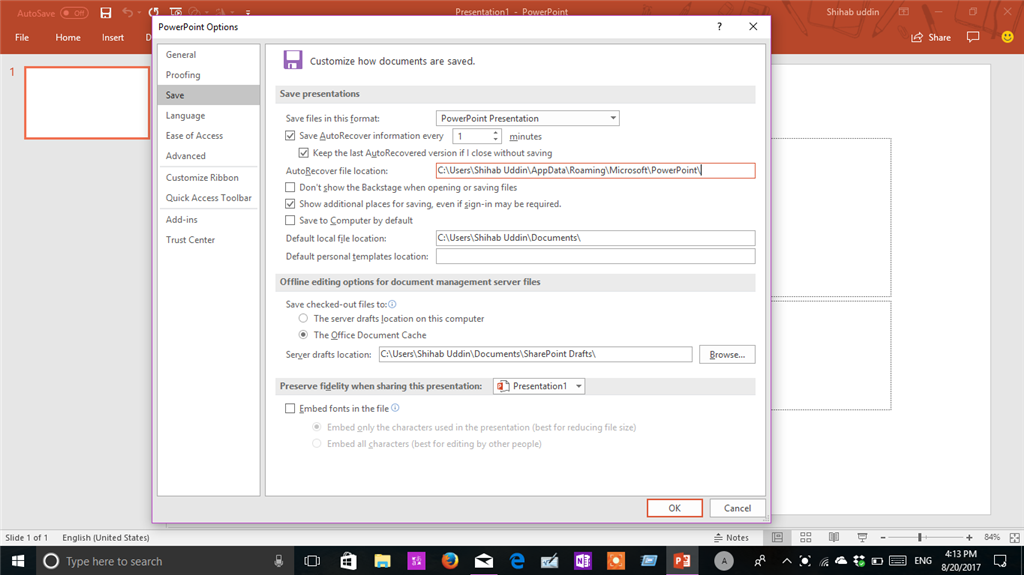This screenshot has height=575, width=1024.
Task: Adjust the zoom slider handle
Action: point(920,537)
